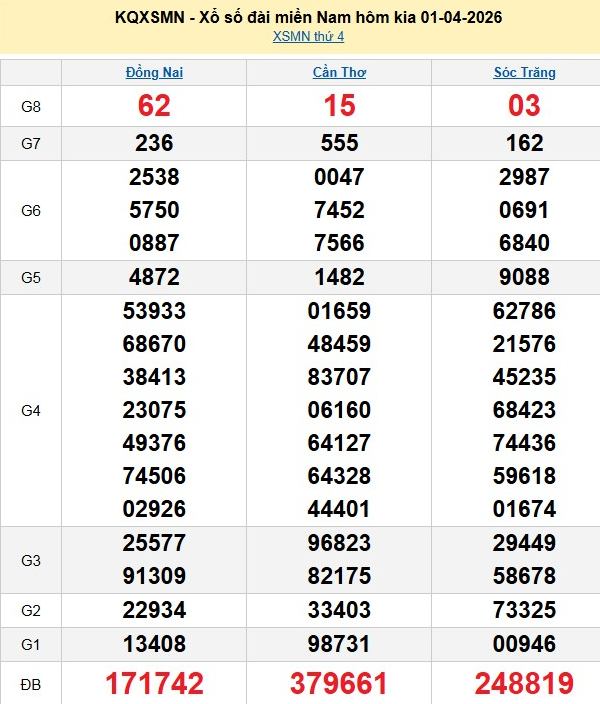This screenshot has height=704, width=600.
Task: Select Đồng Nai G5 number 4872
Action: 154,277
